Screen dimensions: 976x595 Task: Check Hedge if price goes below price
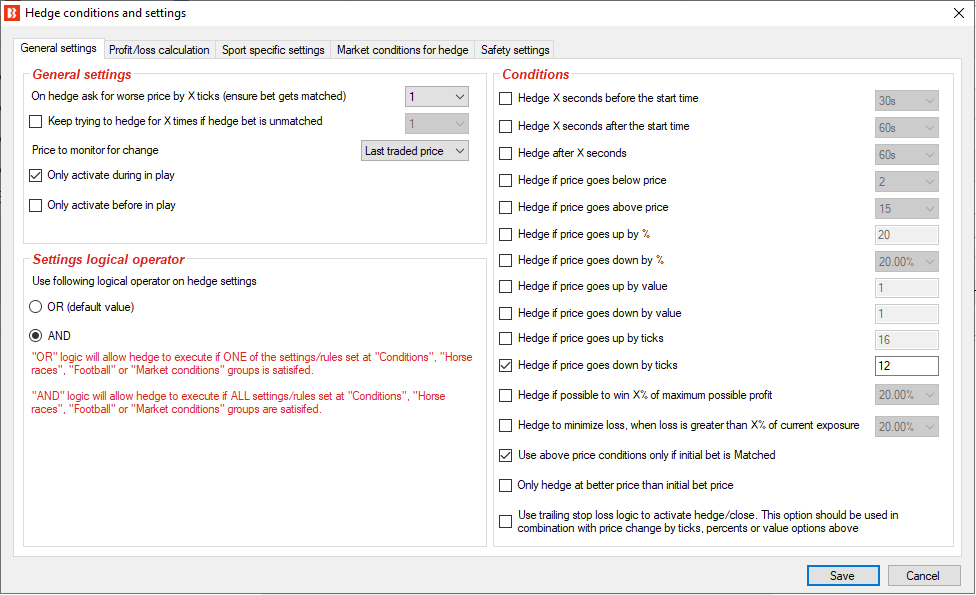click(505, 180)
